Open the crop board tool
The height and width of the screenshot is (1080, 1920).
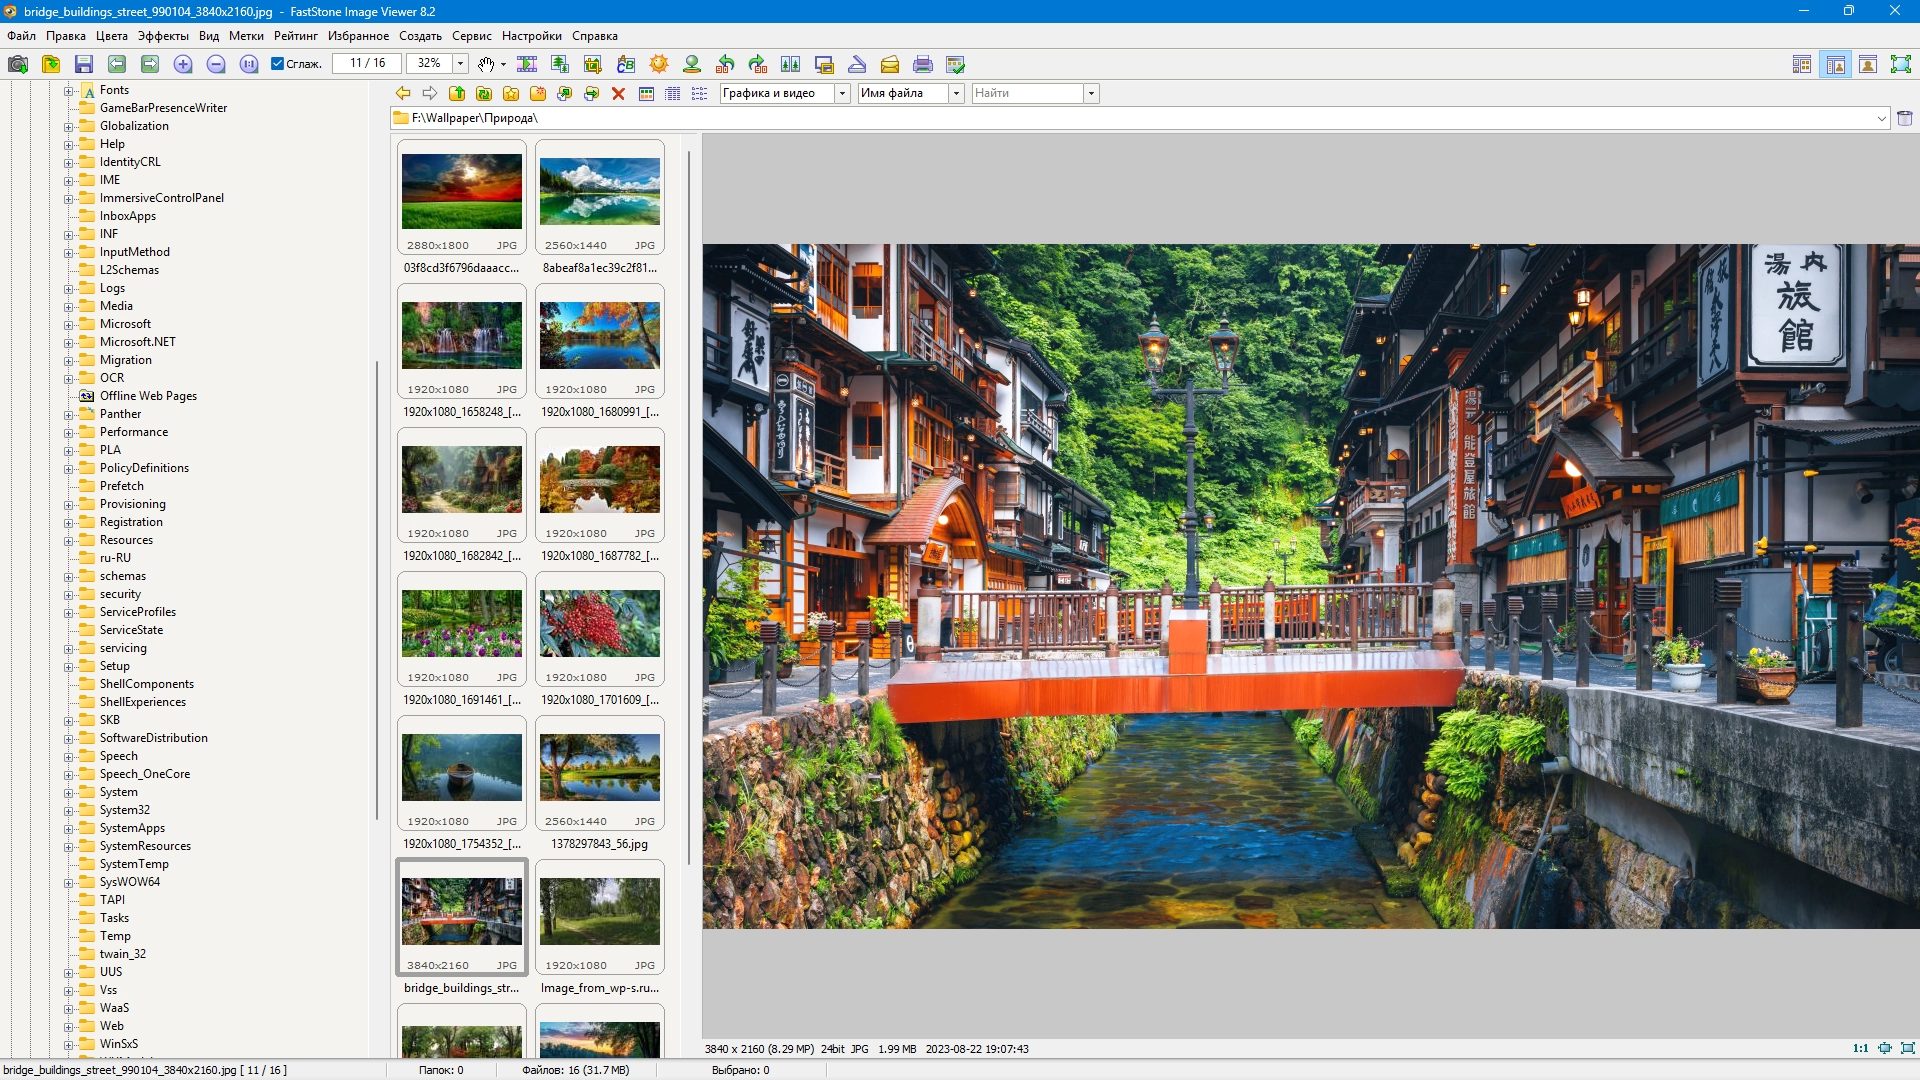click(x=593, y=64)
